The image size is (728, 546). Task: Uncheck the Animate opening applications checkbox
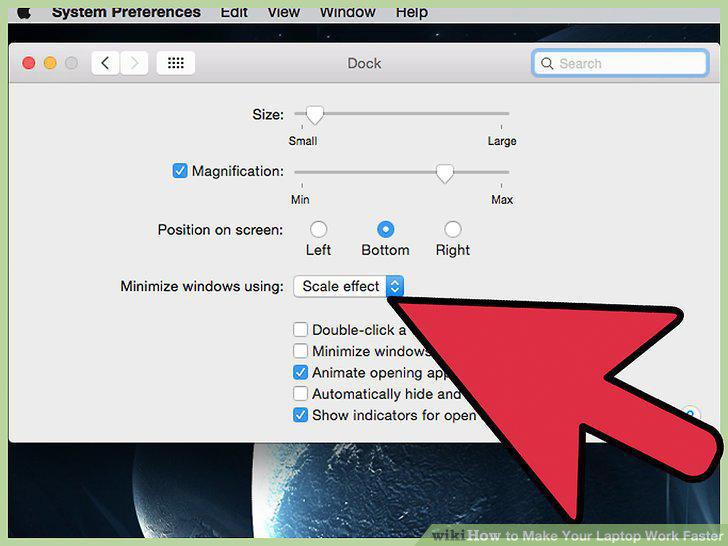click(x=300, y=372)
